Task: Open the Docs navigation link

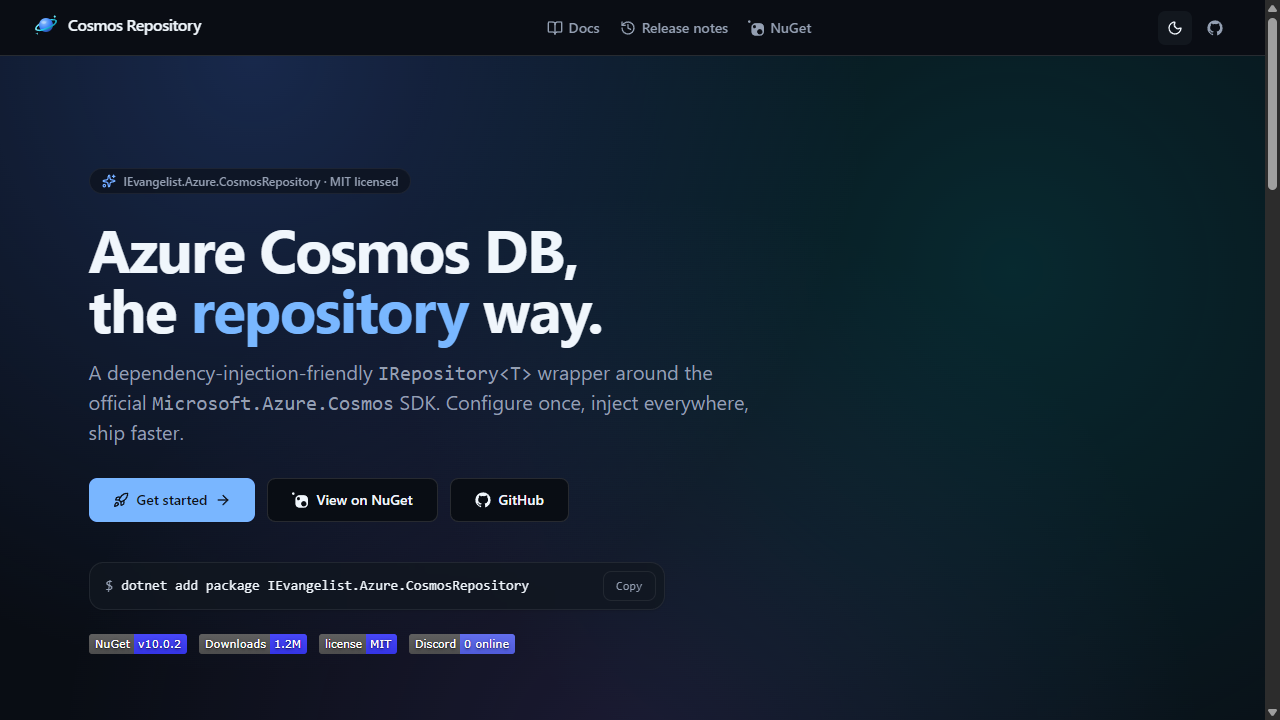Action: 573,28
